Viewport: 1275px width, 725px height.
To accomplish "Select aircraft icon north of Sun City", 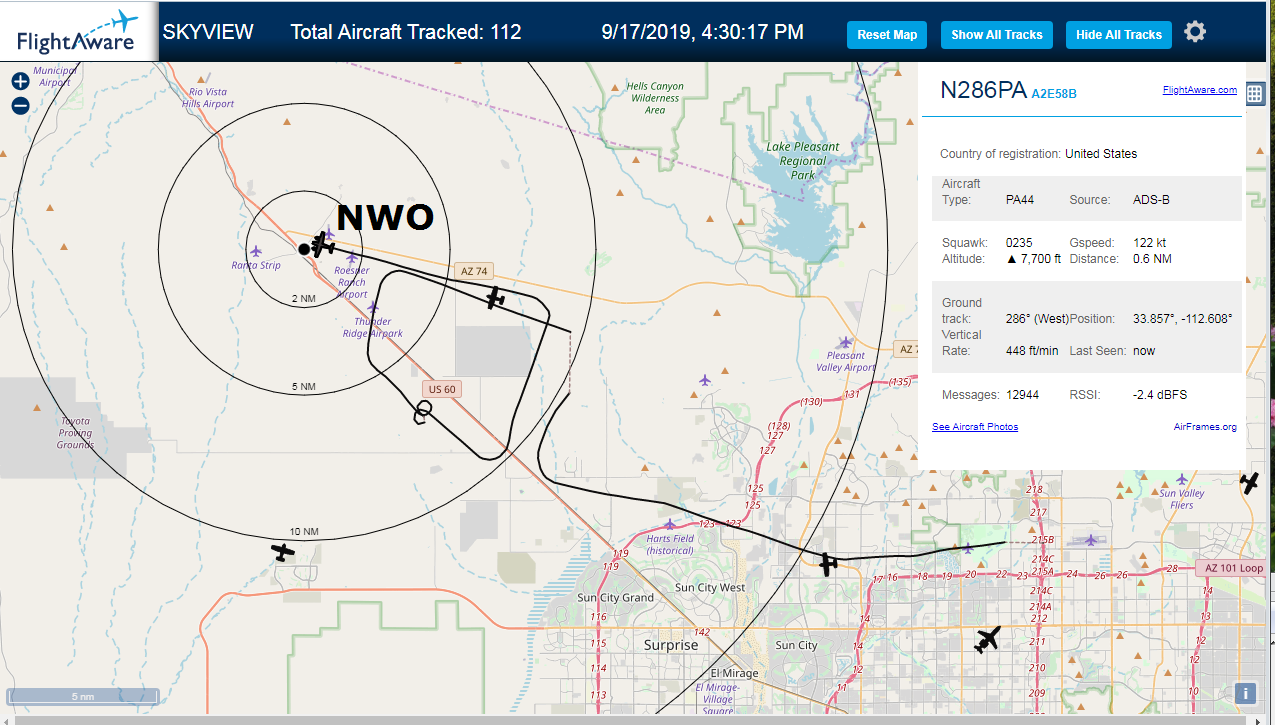I will (828, 564).
